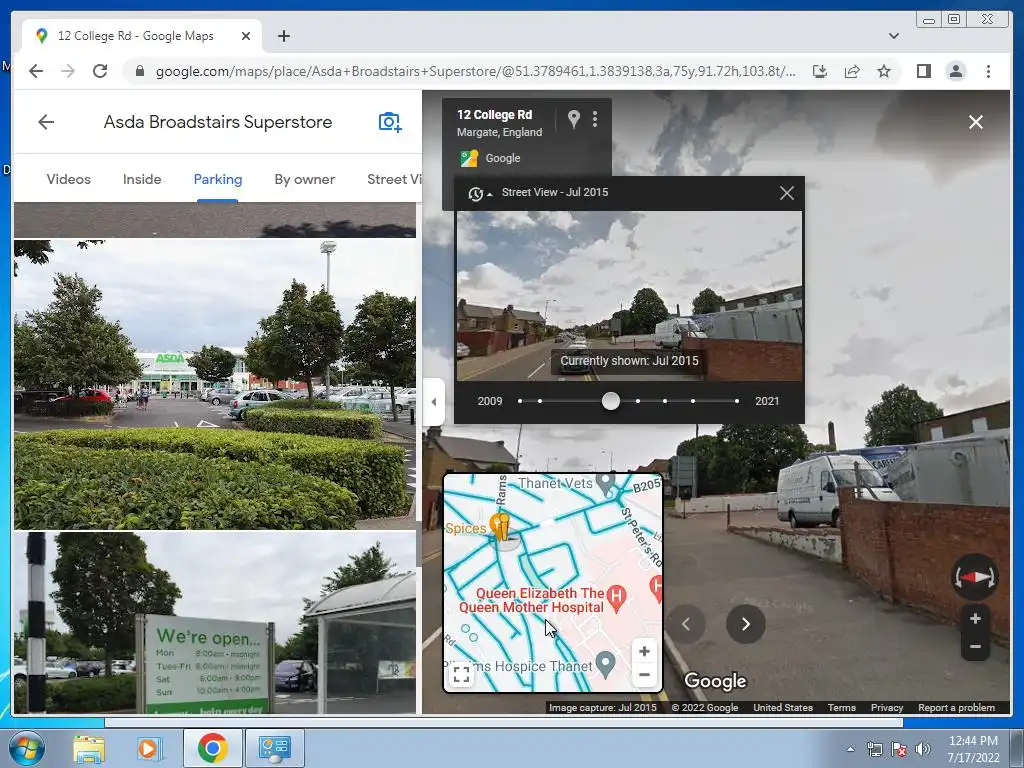This screenshot has height=768, width=1024.
Task: Go back from Asda photos panel
Action: point(46,121)
